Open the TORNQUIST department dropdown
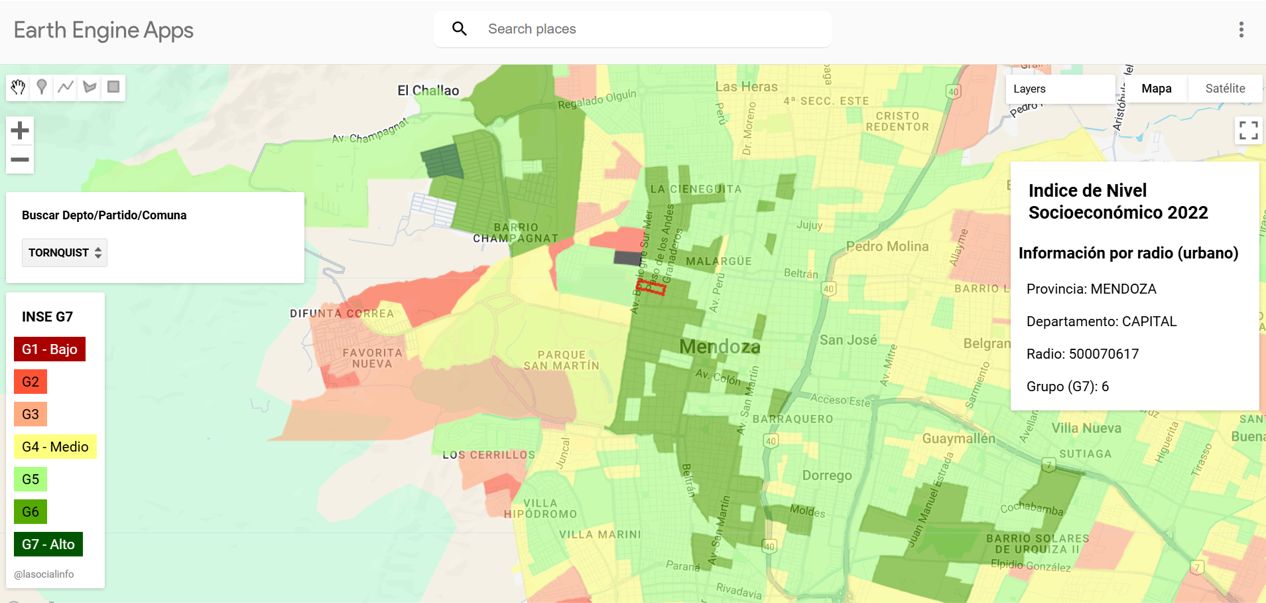 pos(65,253)
